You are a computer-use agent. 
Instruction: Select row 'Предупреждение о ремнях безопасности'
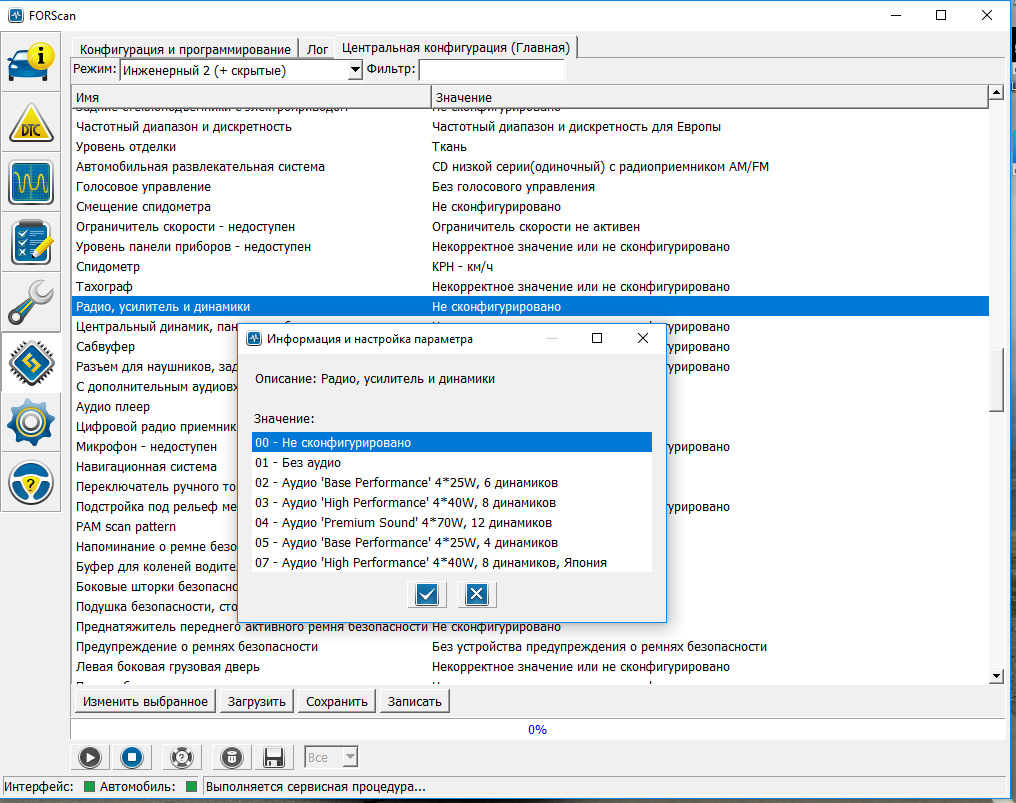click(x=530, y=647)
